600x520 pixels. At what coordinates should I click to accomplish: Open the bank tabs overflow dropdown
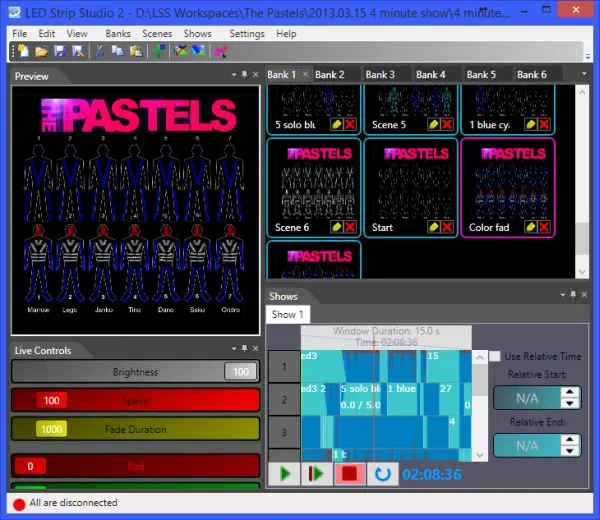584,73
